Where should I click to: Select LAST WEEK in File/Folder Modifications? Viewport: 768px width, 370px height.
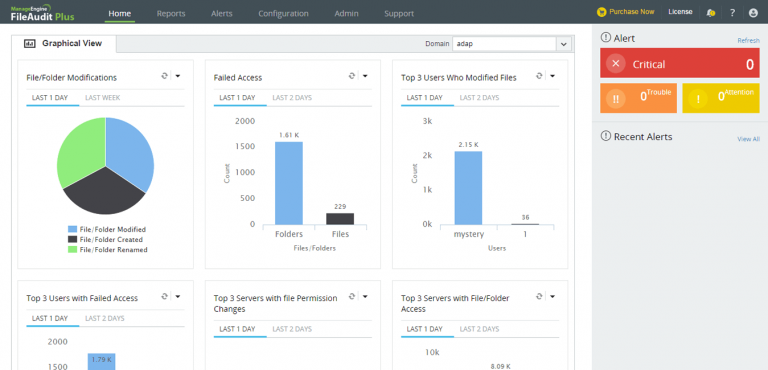pos(102,98)
